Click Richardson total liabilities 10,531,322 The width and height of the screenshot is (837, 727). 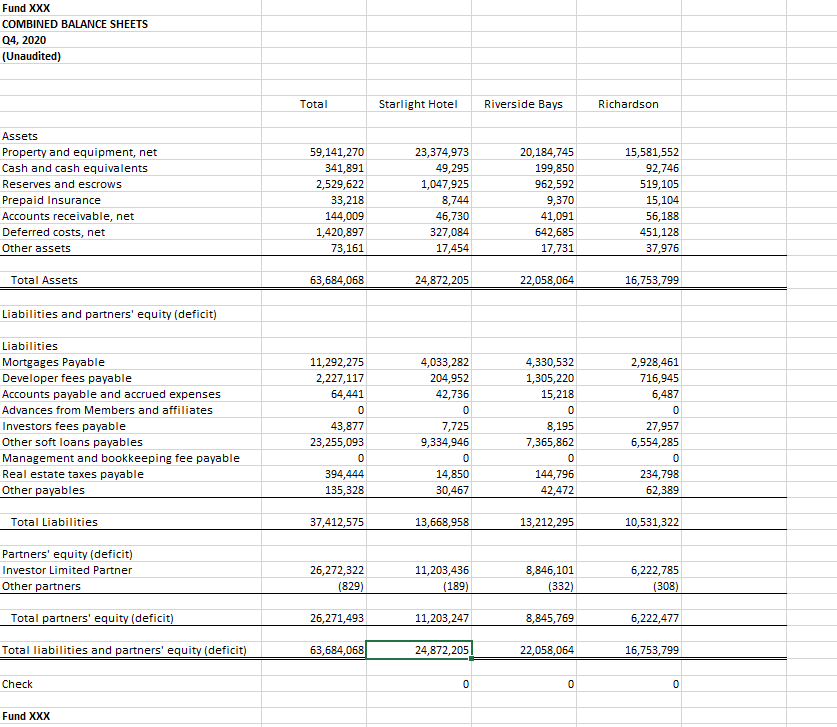[652, 523]
